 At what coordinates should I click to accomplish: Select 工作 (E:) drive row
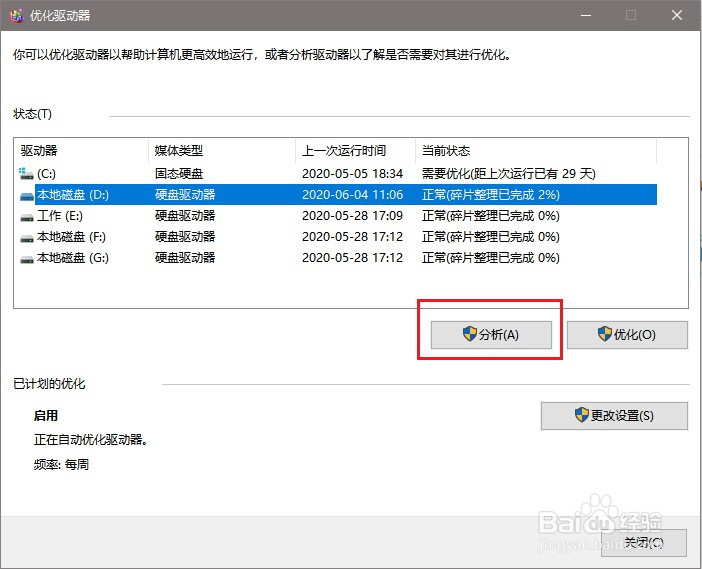click(x=338, y=215)
